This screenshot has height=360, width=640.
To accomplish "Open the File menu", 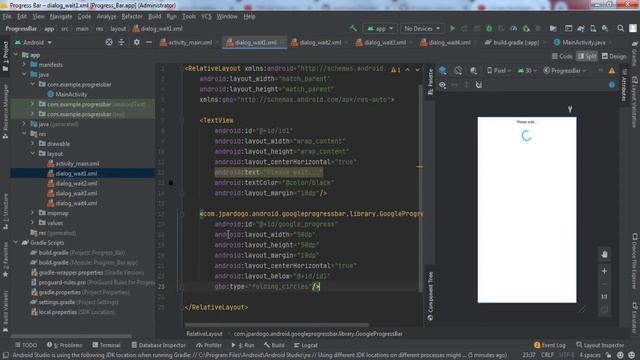I will pos(7,17).
